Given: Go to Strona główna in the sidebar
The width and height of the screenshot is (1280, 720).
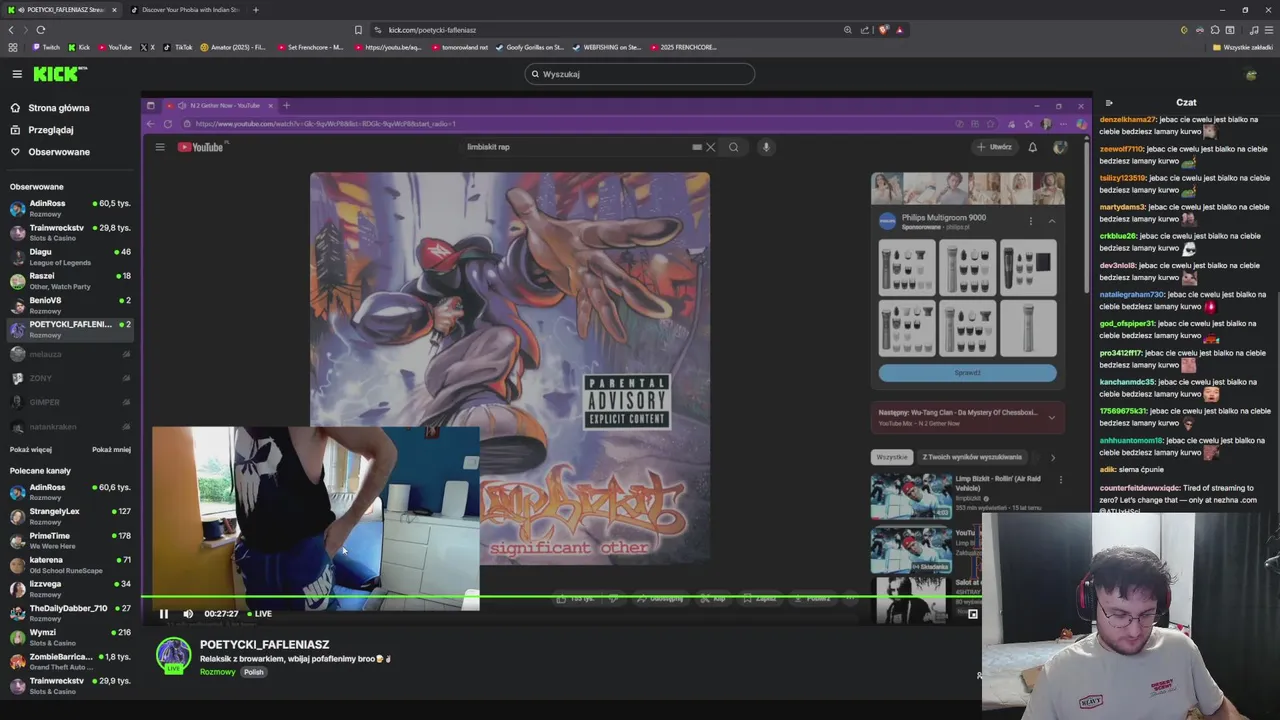Looking at the screenshot, I should 59,108.
